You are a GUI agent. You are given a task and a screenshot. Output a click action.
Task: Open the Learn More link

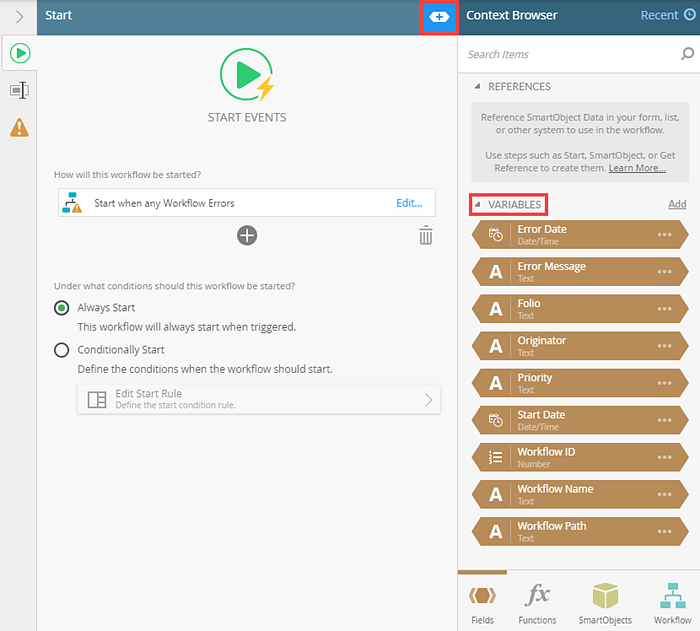pos(637,168)
